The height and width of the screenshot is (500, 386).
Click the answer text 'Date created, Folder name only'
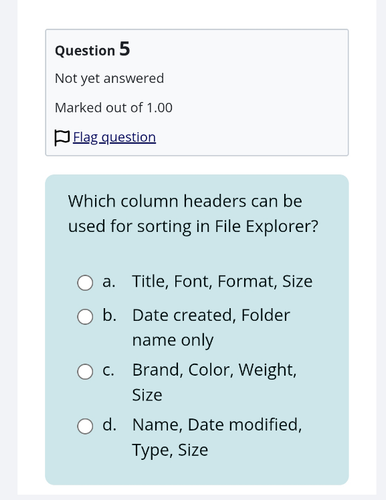211,328
